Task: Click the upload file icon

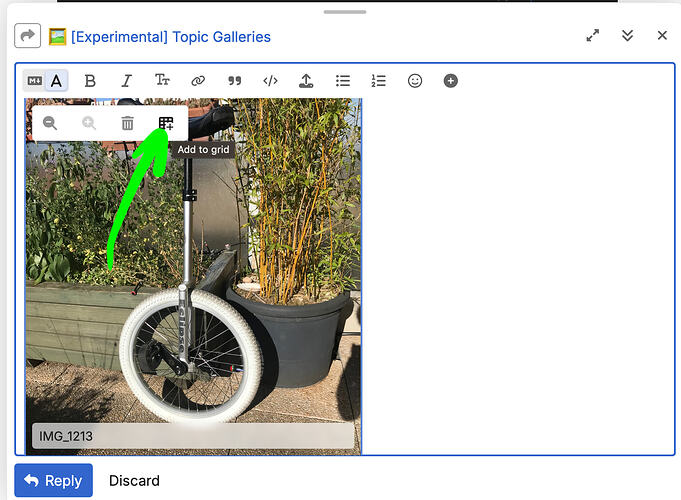Action: tap(306, 81)
